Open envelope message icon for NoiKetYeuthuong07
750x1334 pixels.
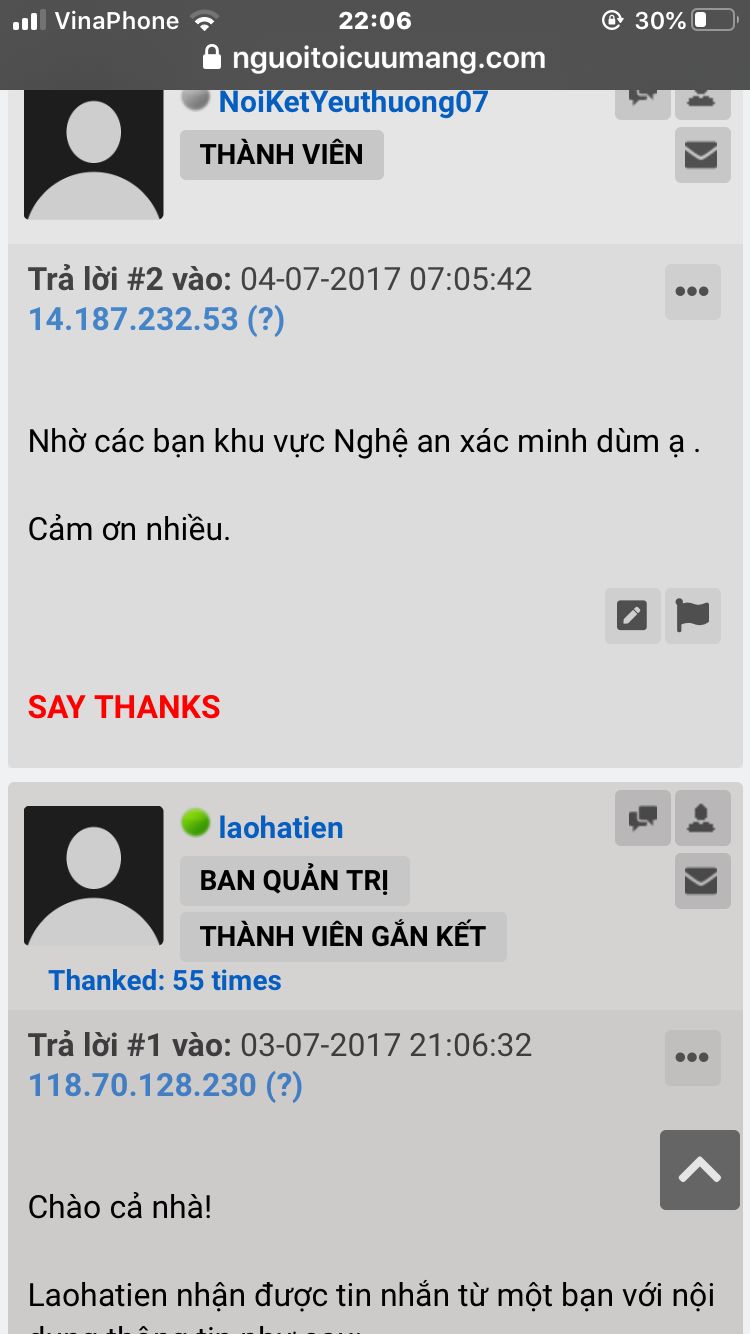coord(703,155)
